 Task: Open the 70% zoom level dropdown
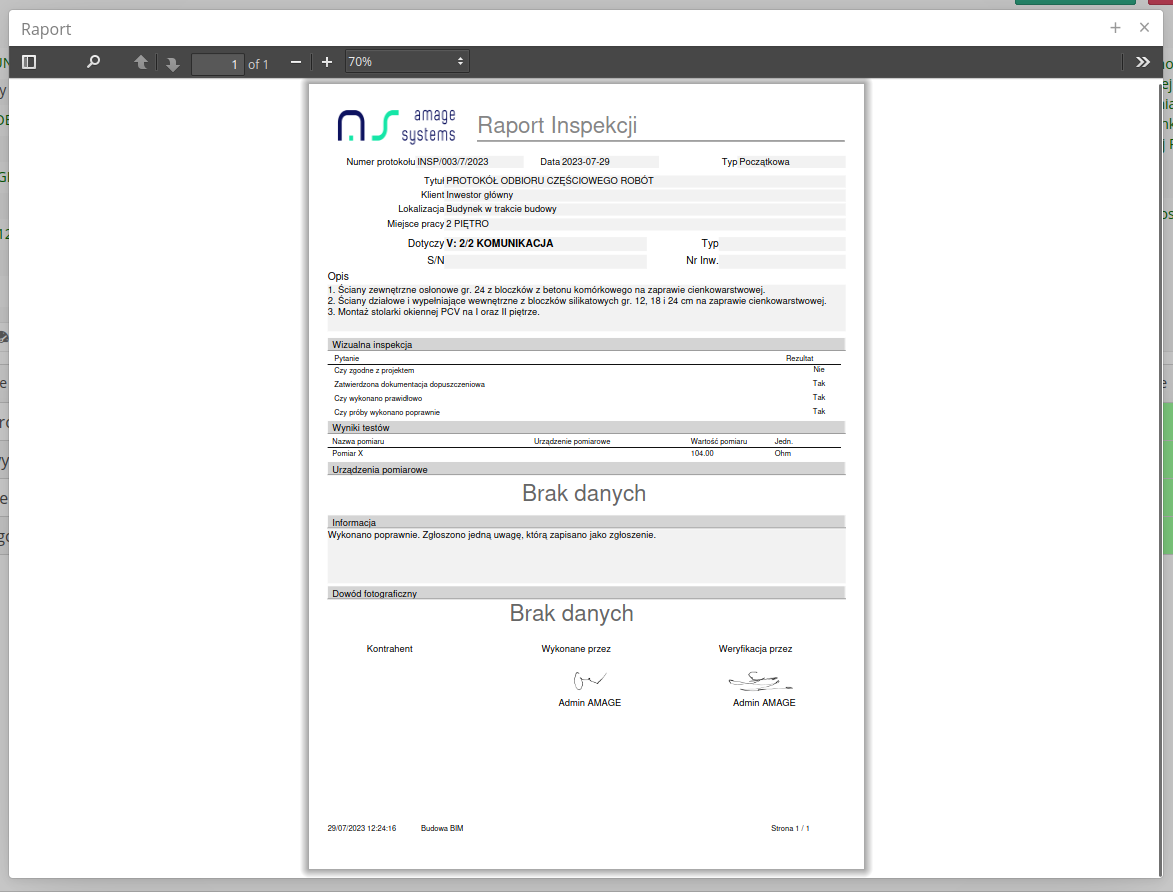pos(405,61)
